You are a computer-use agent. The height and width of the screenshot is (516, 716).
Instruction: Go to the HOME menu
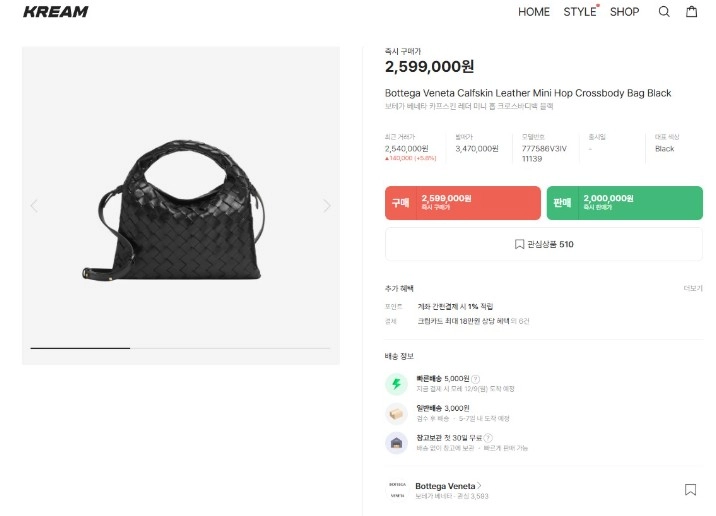click(x=533, y=12)
